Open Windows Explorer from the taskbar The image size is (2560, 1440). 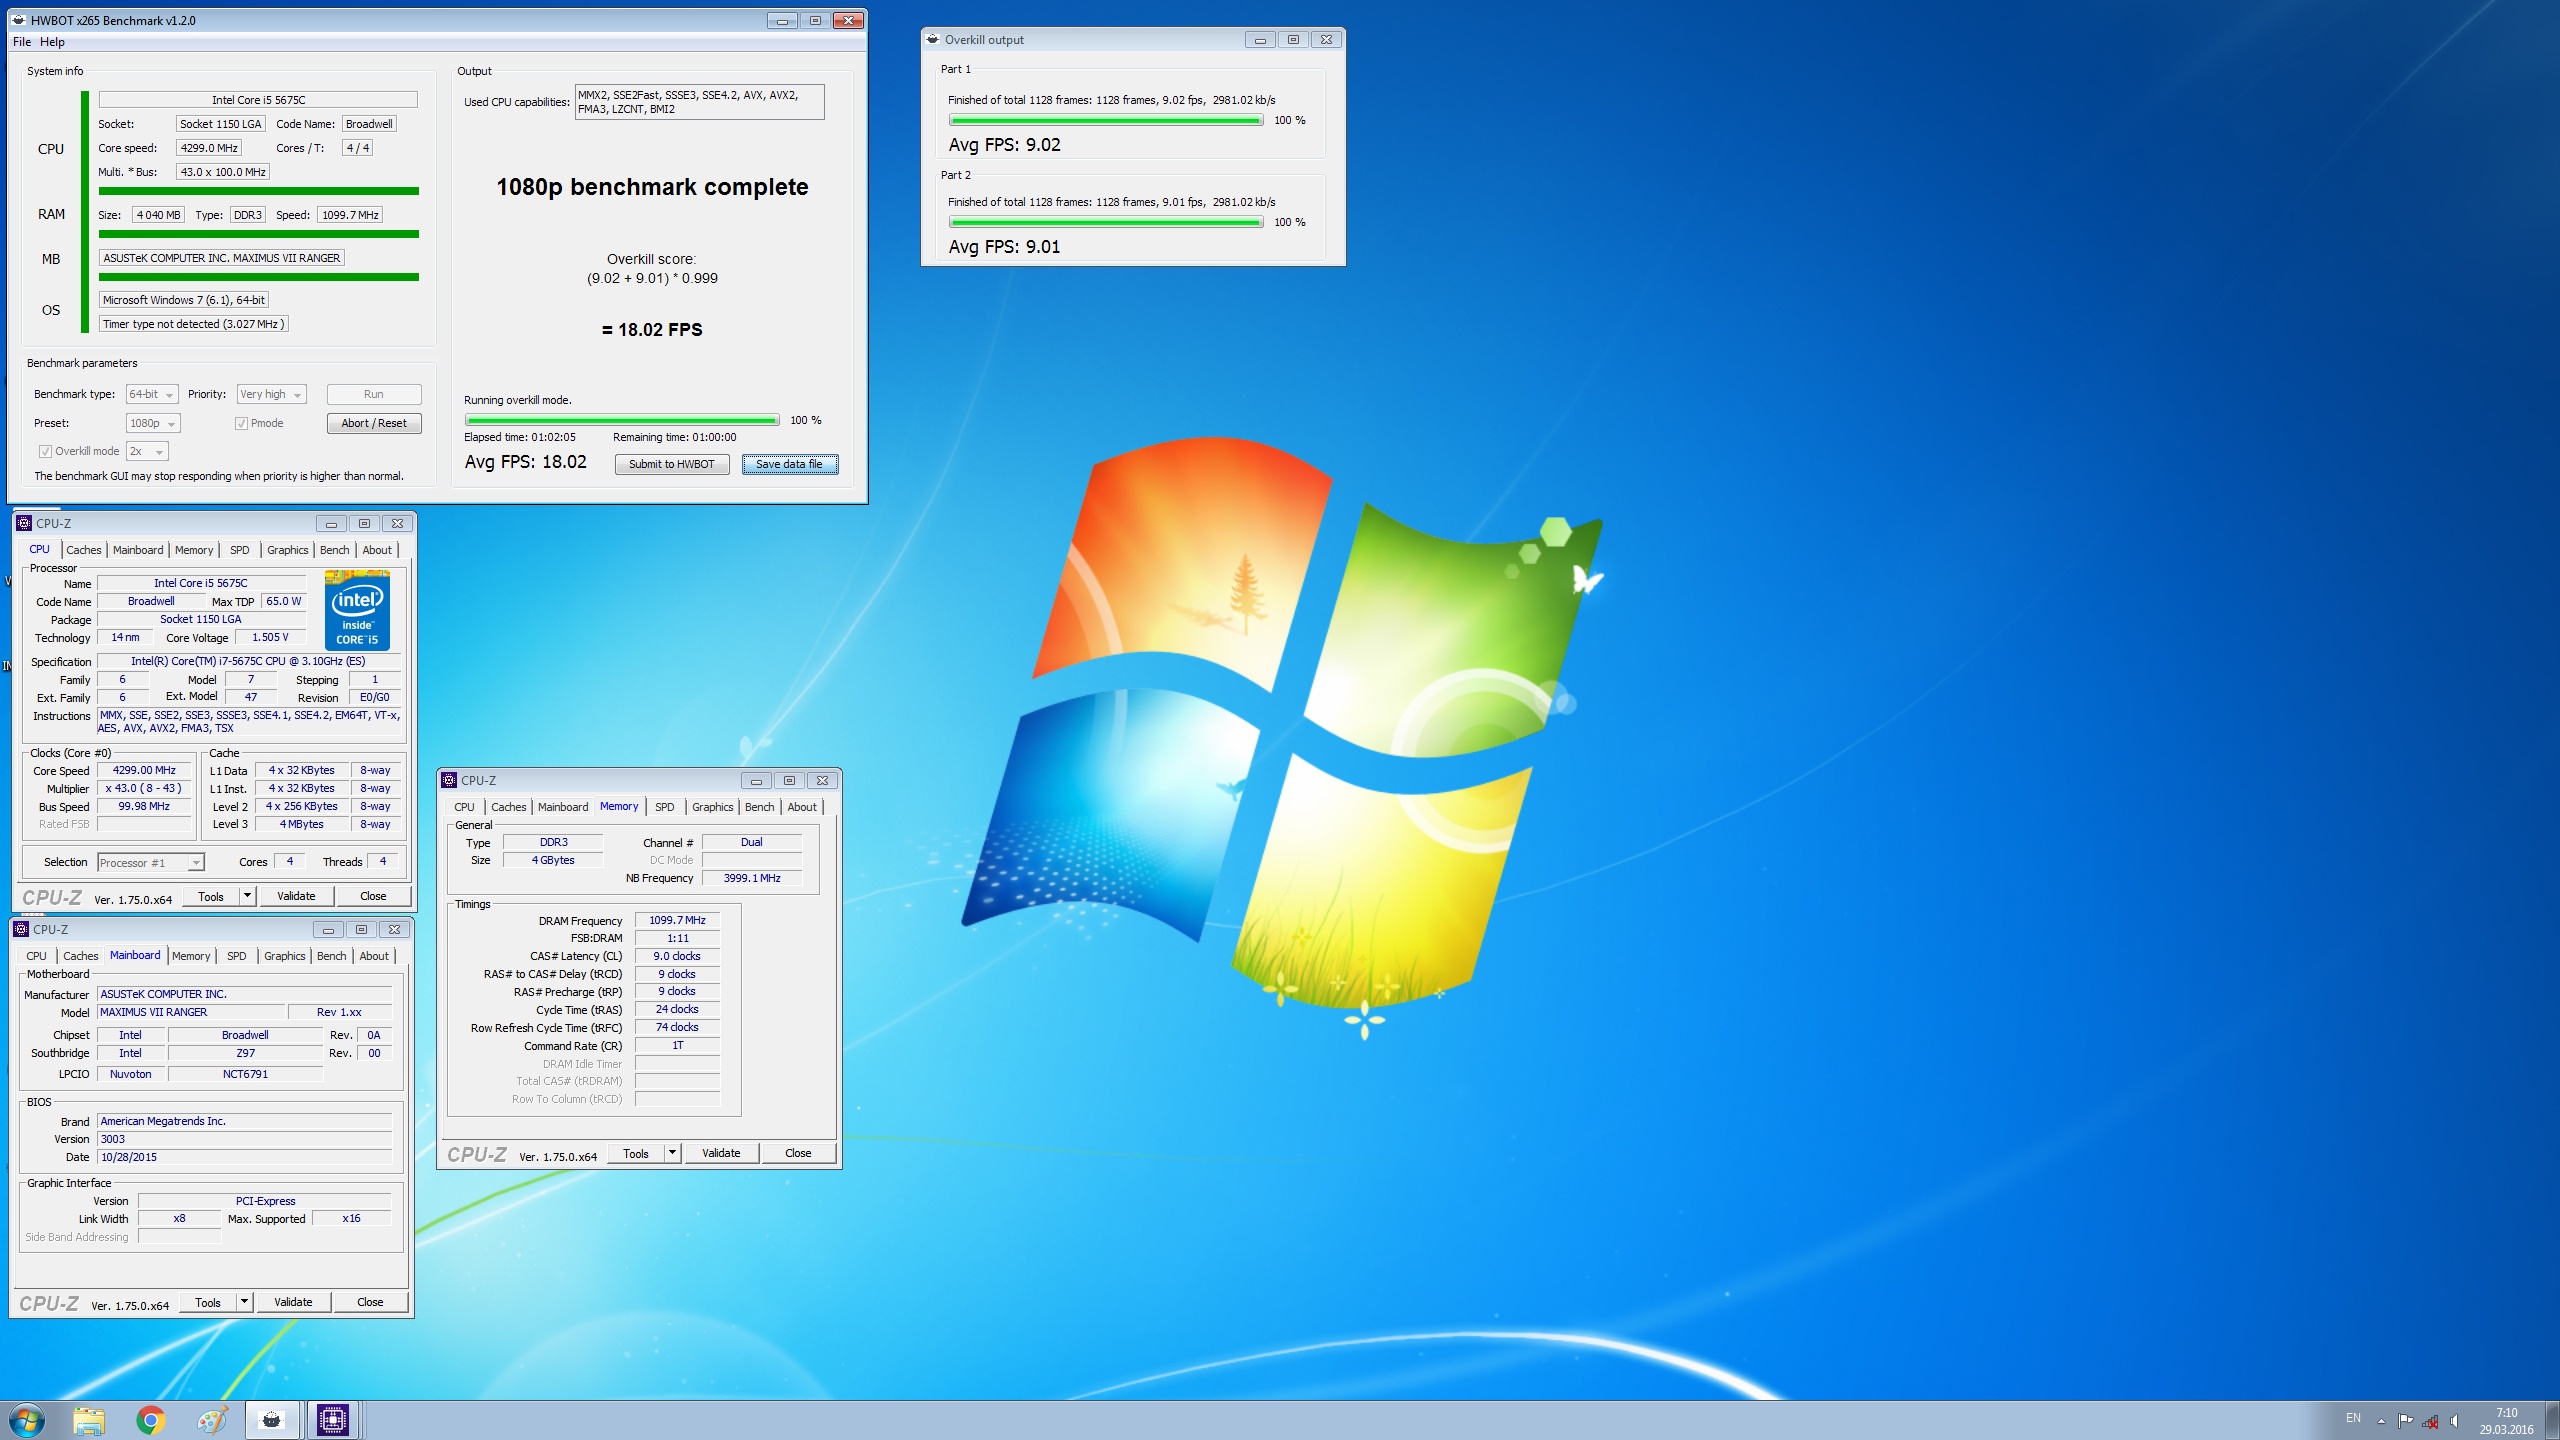(x=88, y=1420)
